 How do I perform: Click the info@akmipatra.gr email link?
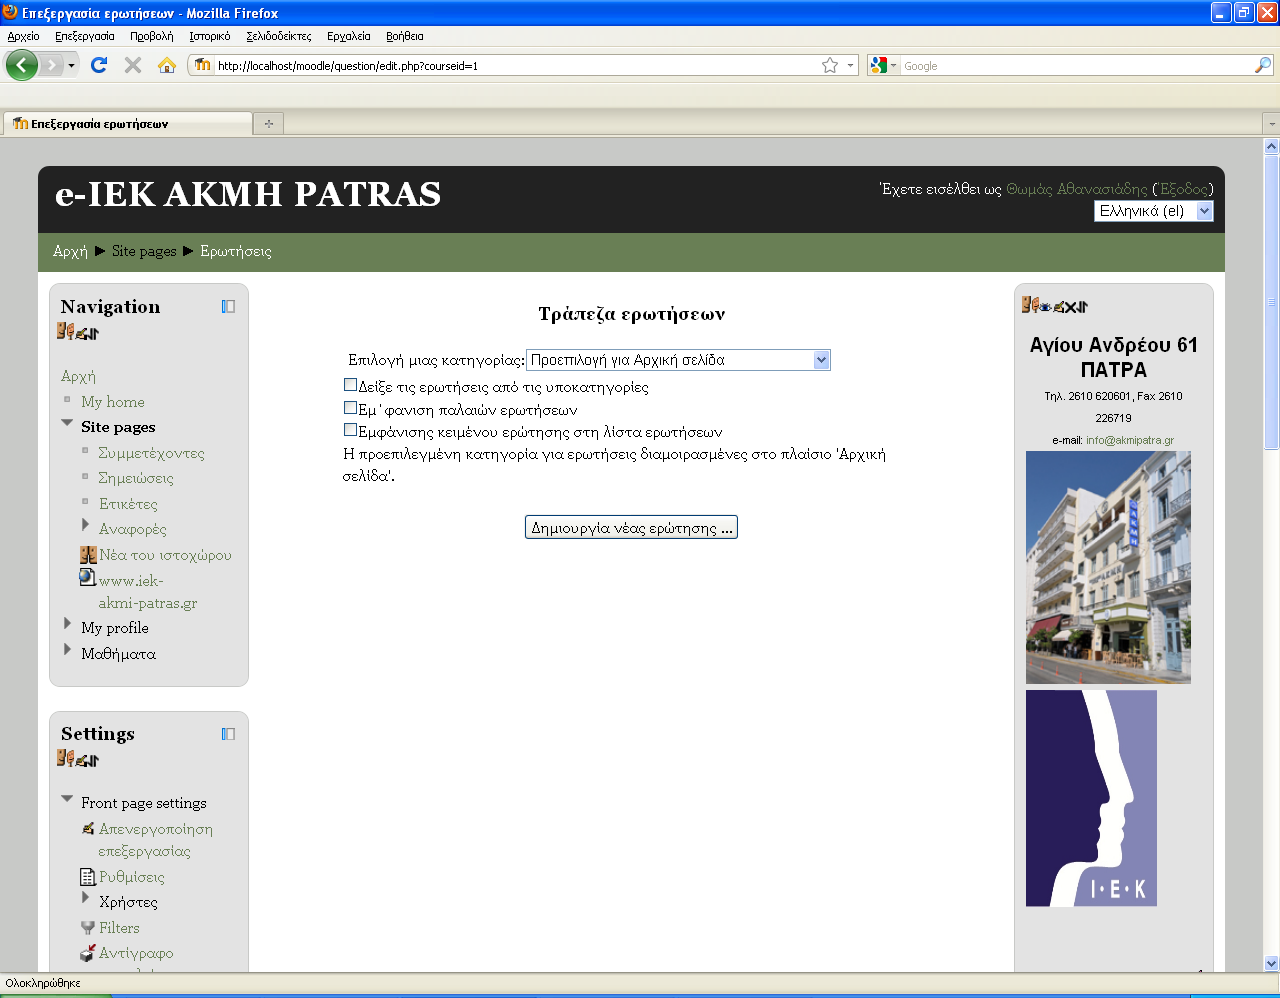1130,440
